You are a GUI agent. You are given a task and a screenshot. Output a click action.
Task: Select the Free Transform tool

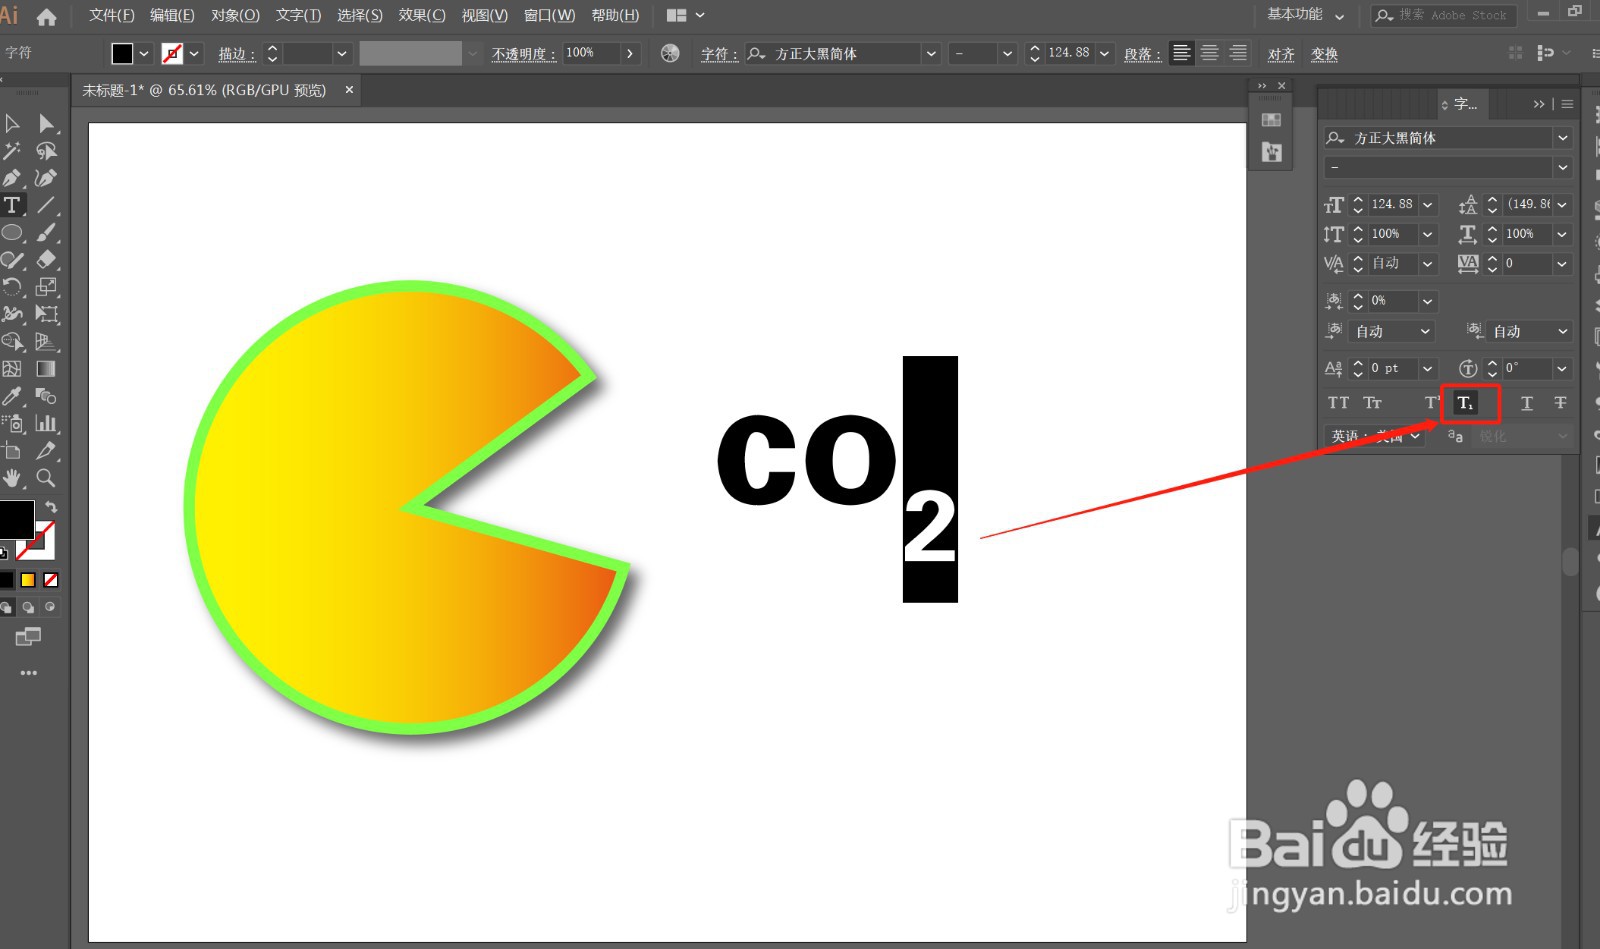click(46, 314)
